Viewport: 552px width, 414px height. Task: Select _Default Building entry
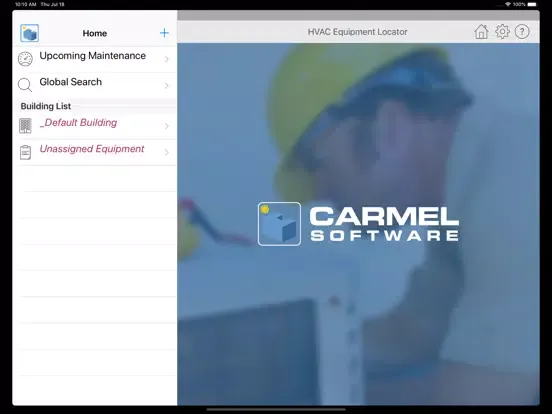(x=94, y=126)
